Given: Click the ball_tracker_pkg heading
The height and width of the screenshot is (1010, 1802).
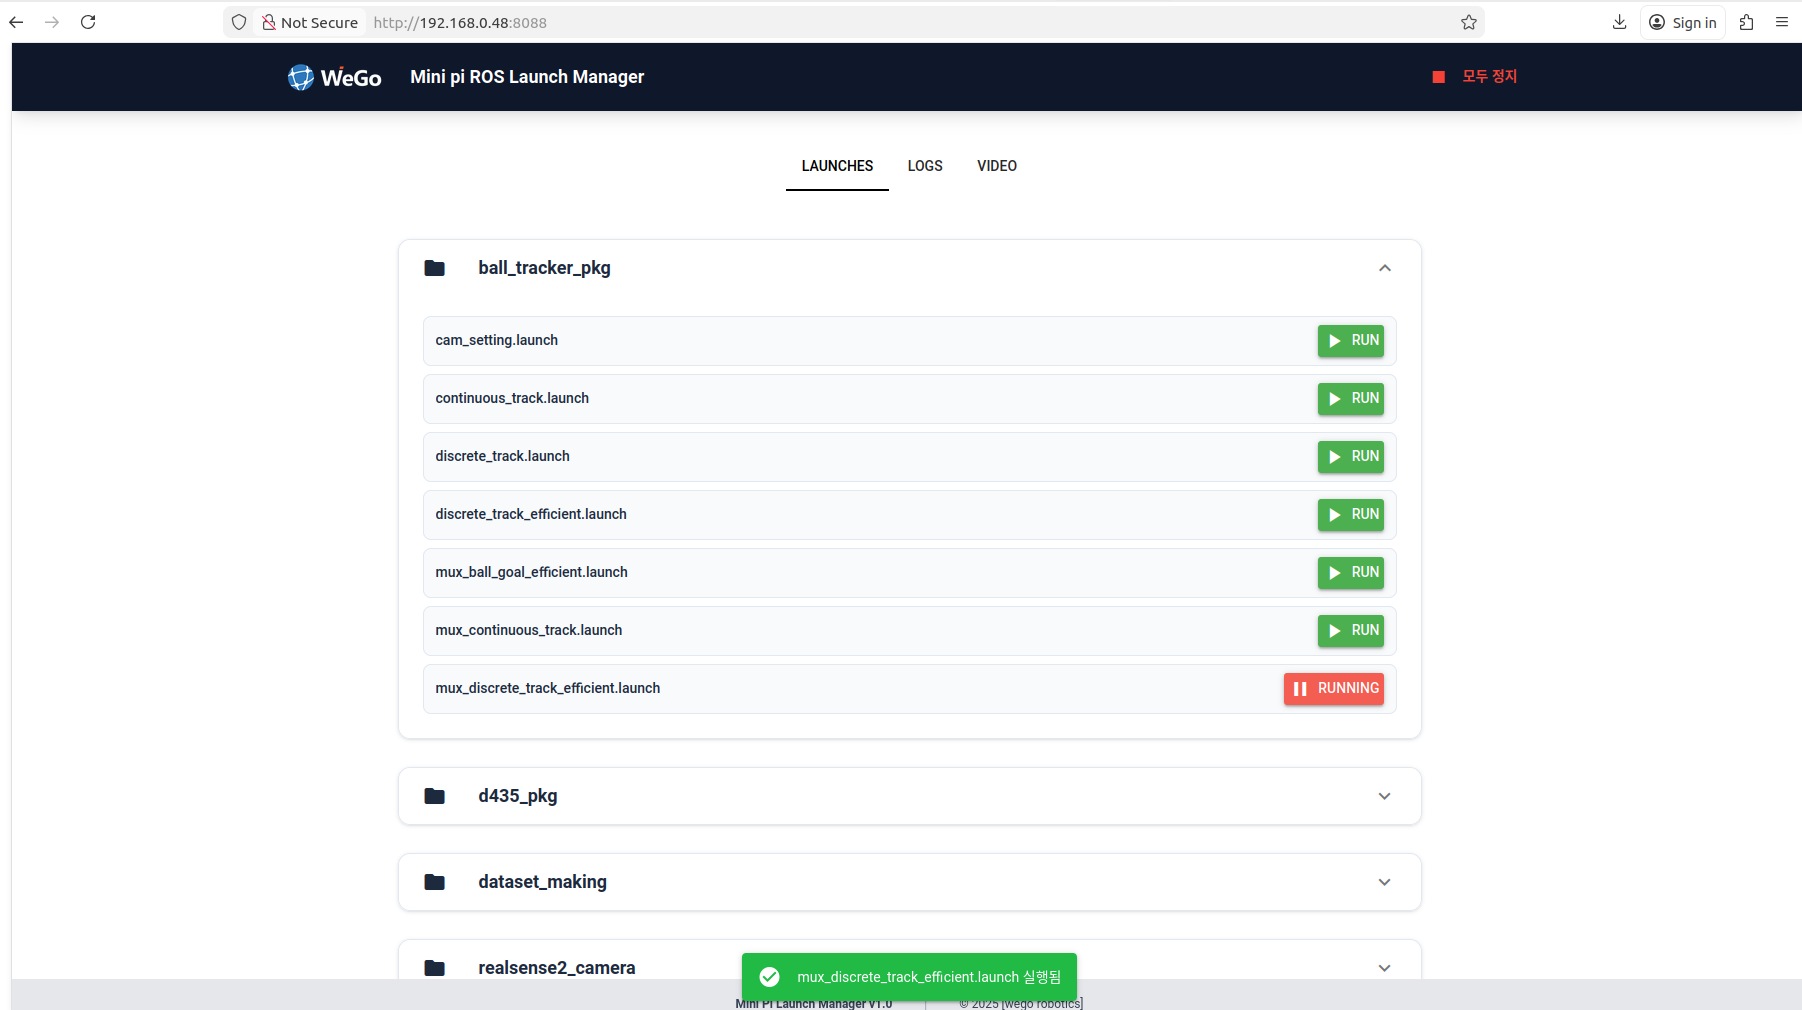Looking at the screenshot, I should [544, 268].
